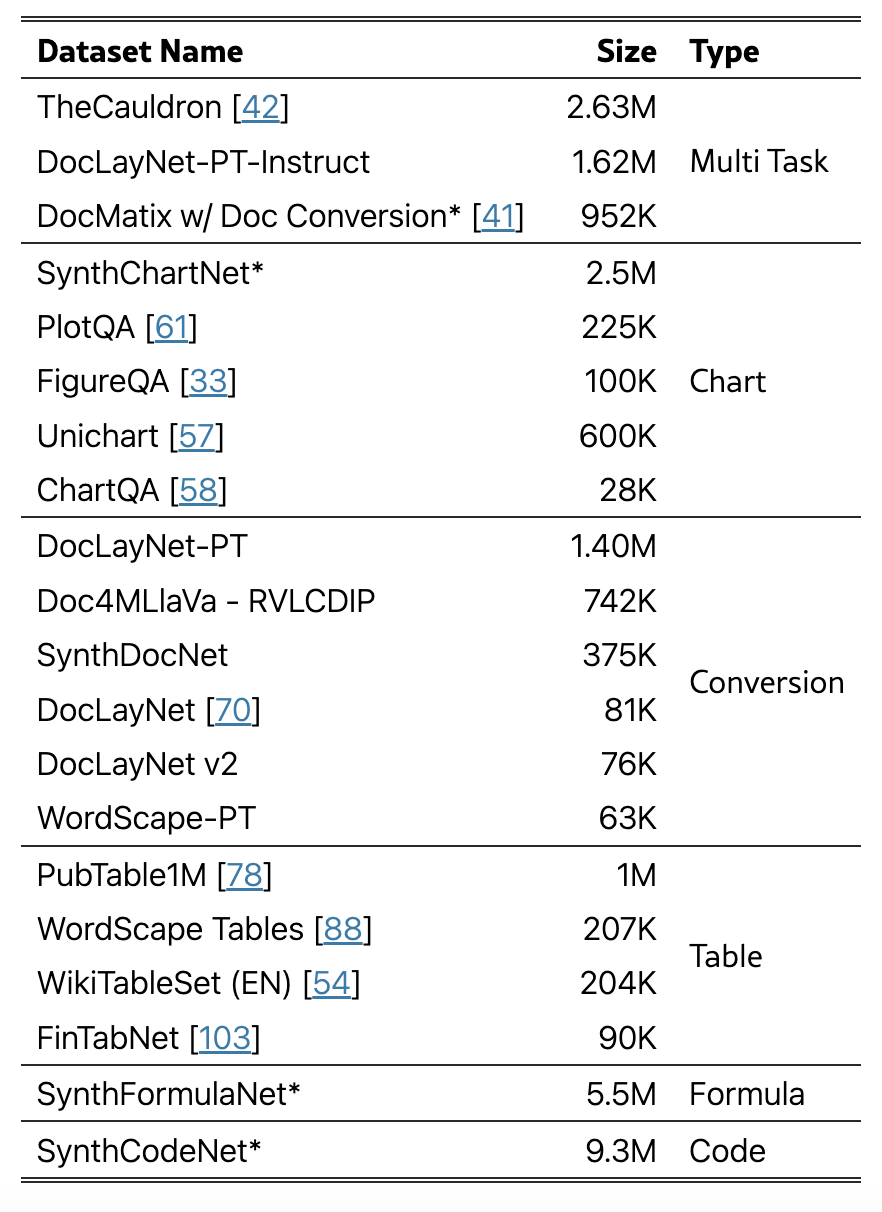Click the Size column header
Image resolution: width=882 pixels, height=1212 pixels.
click(626, 51)
